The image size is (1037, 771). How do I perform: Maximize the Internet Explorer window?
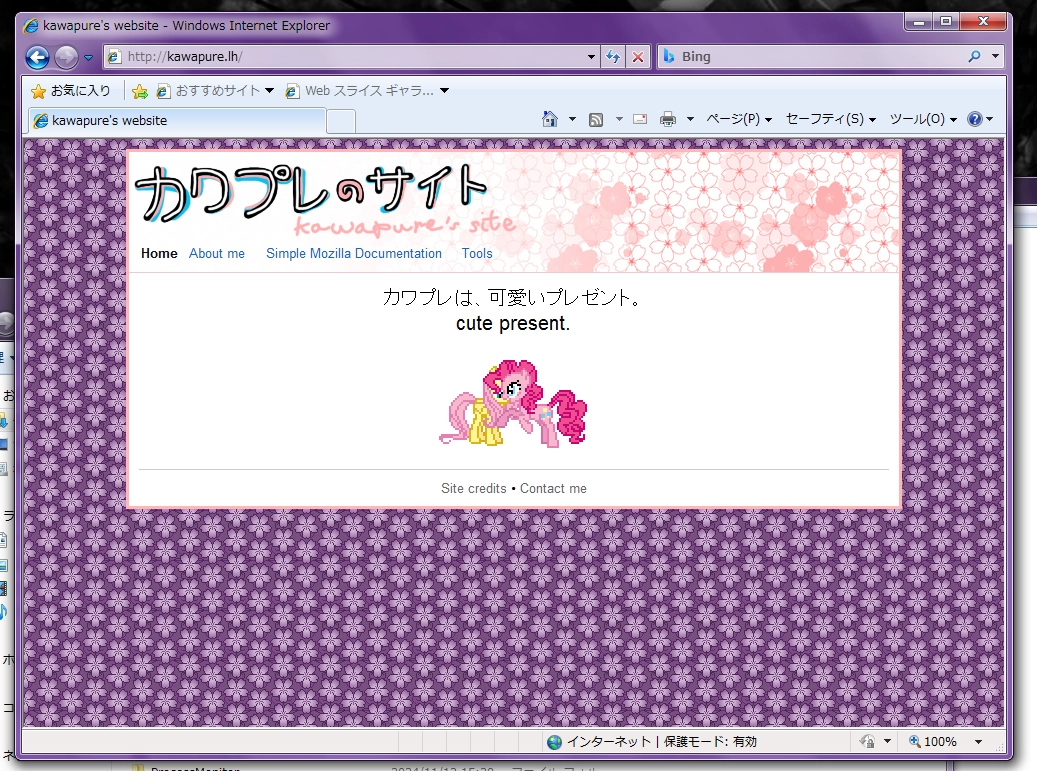coord(946,22)
